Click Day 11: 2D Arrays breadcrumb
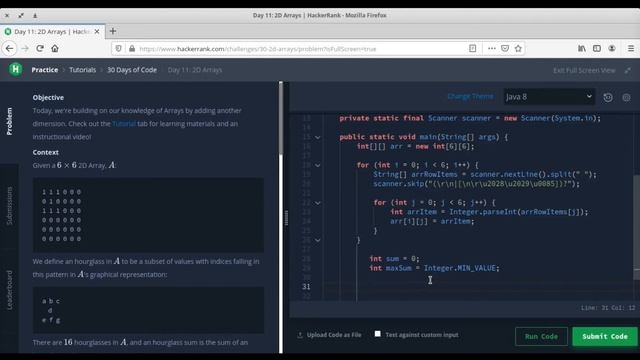 tap(195, 70)
